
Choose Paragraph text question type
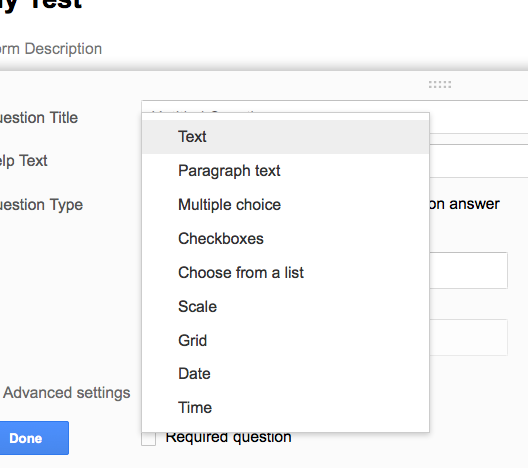(286, 171)
